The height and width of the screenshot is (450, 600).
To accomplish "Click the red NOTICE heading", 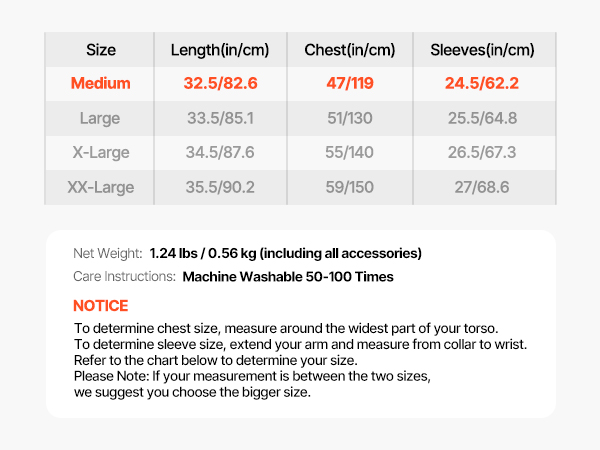I will [x=101, y=306].
